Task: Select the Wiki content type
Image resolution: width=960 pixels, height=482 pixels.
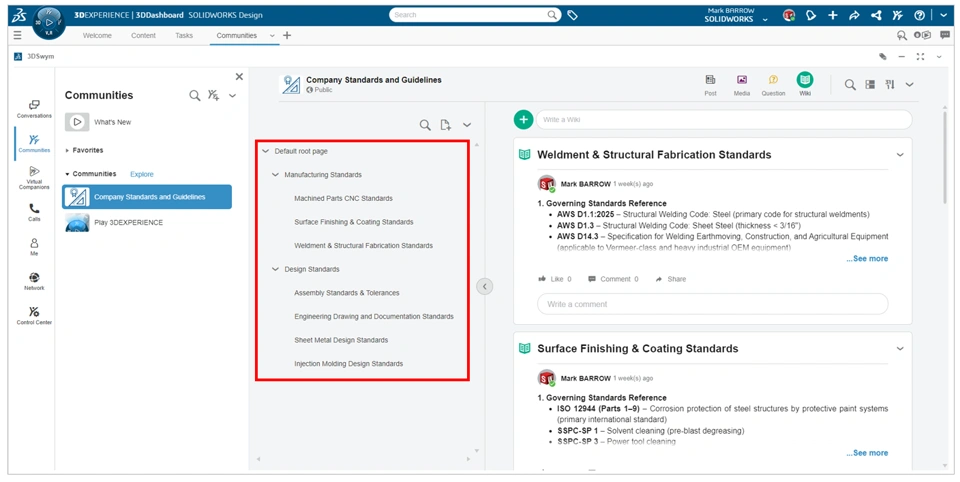Action: (x=804, y=84)
